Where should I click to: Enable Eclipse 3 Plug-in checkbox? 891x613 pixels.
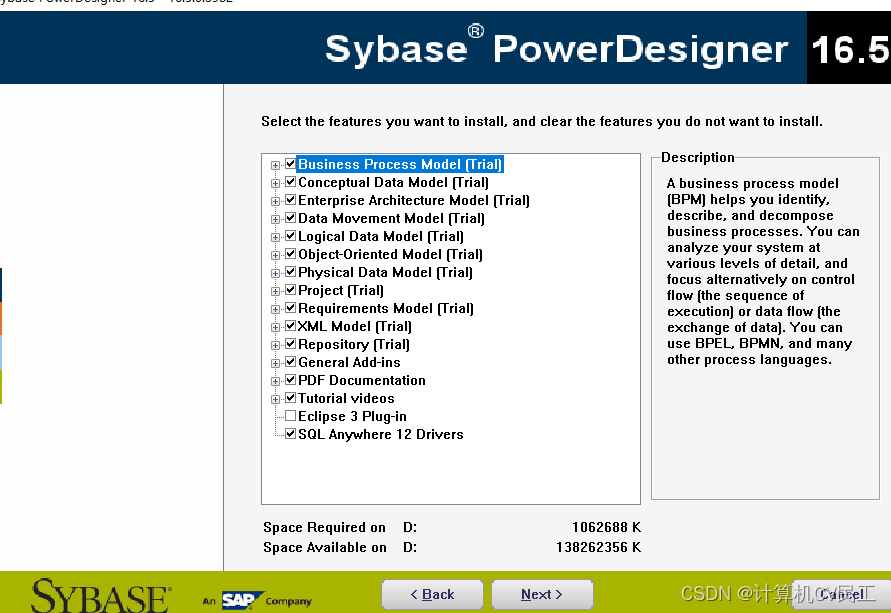pyautogui.click(x=290, y=416)
